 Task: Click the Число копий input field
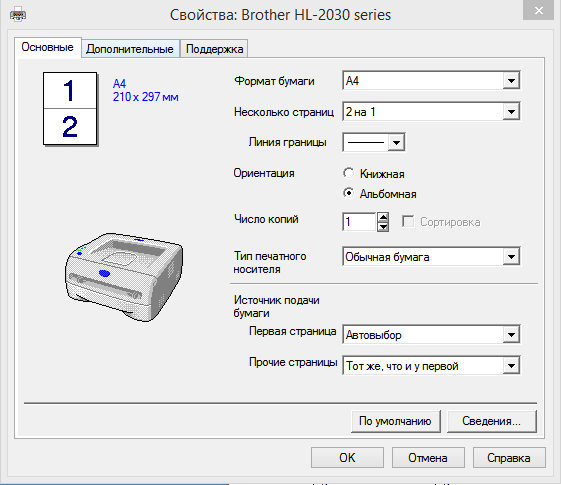coord(359,222)
